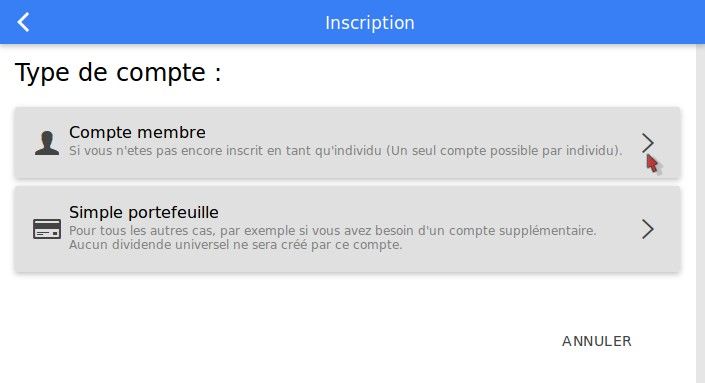Select the Simple portefeuille title
The height and width of the screenshot is (383, 705).
click(x=144, y=212)
